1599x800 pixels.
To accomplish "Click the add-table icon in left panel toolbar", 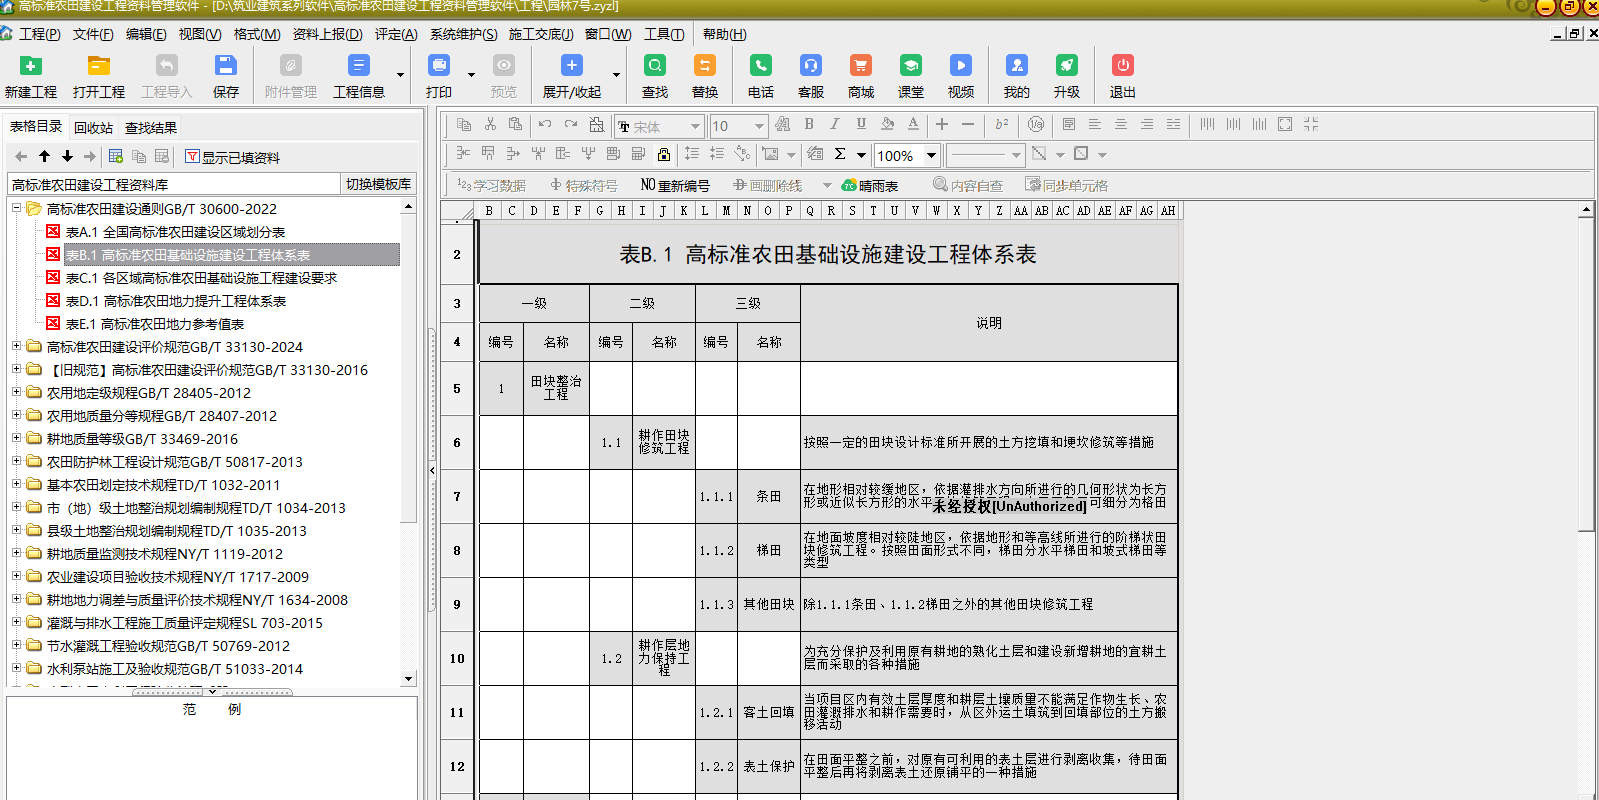I will [116, 156].
